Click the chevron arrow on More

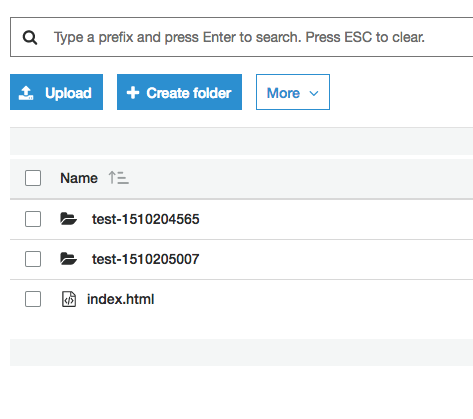click(314, 93)
